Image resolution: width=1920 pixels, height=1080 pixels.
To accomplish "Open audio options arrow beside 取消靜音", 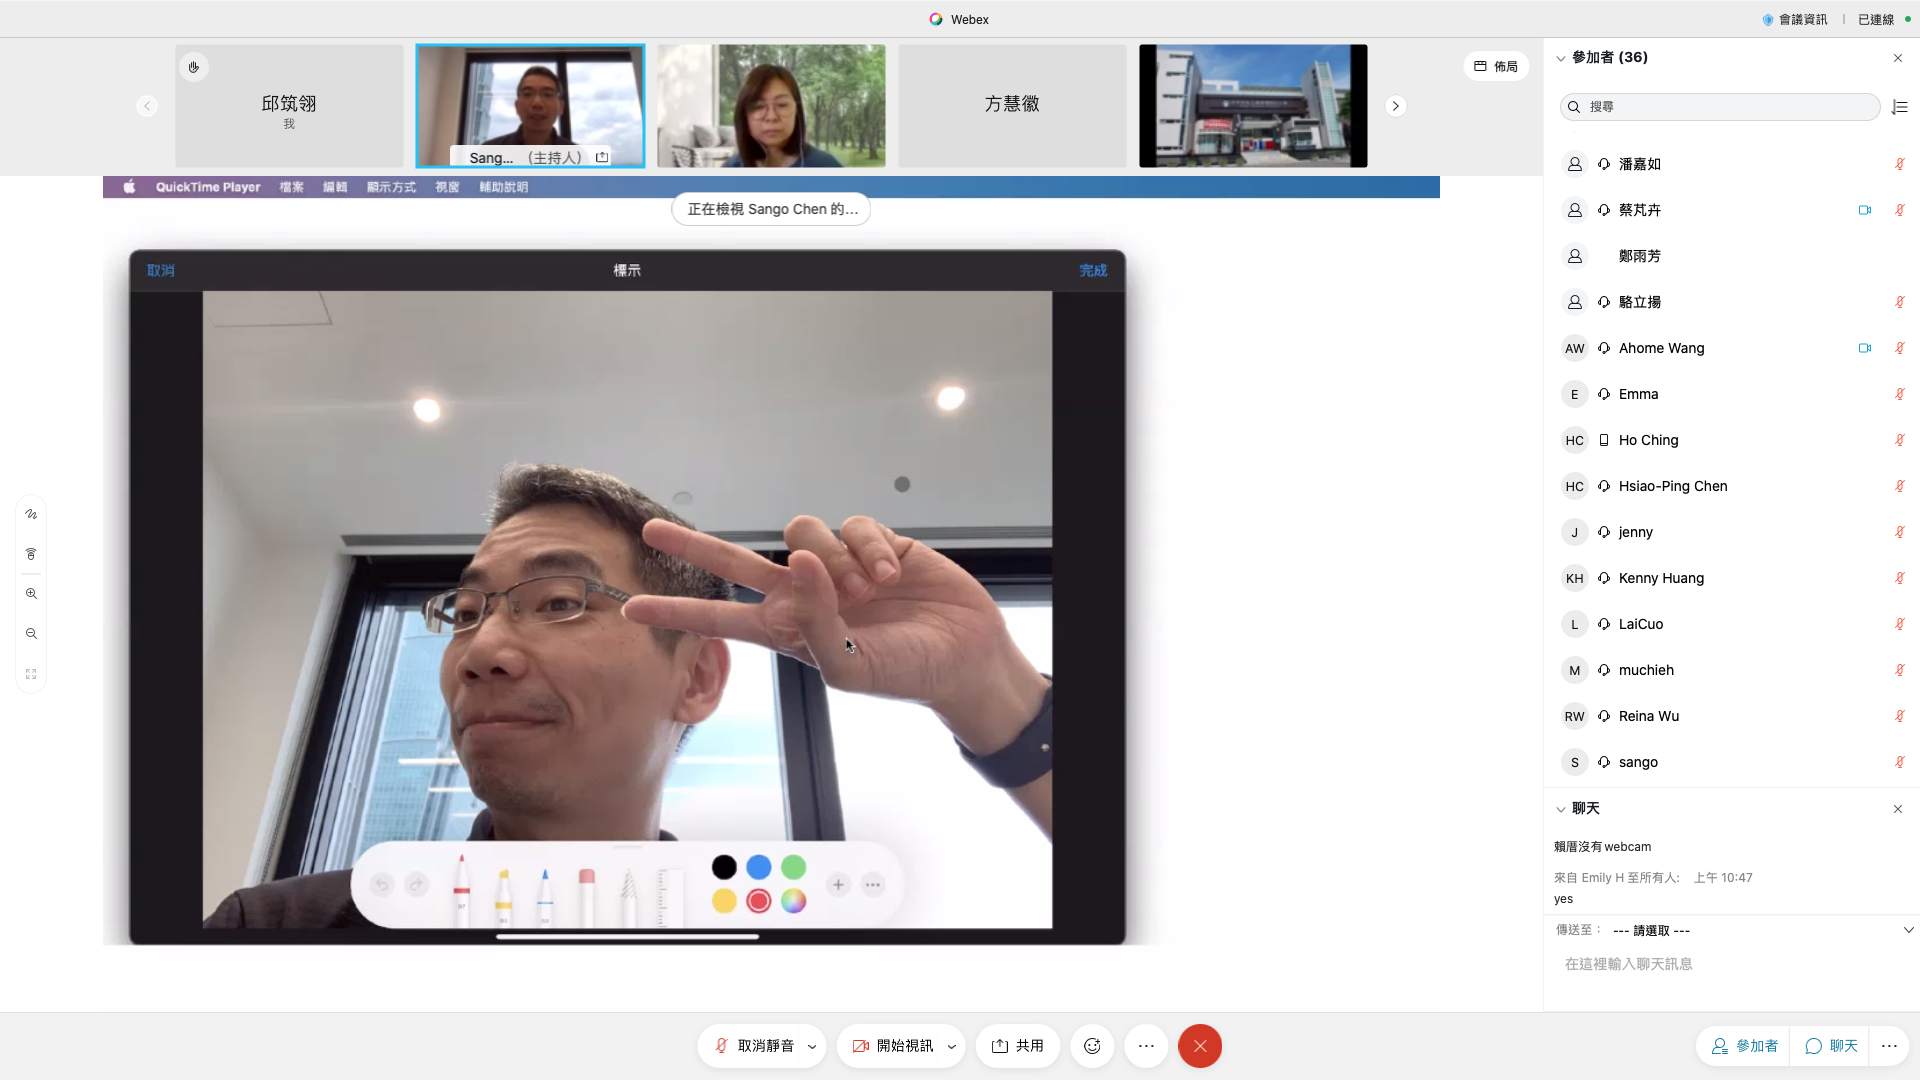I will 812,1047.
